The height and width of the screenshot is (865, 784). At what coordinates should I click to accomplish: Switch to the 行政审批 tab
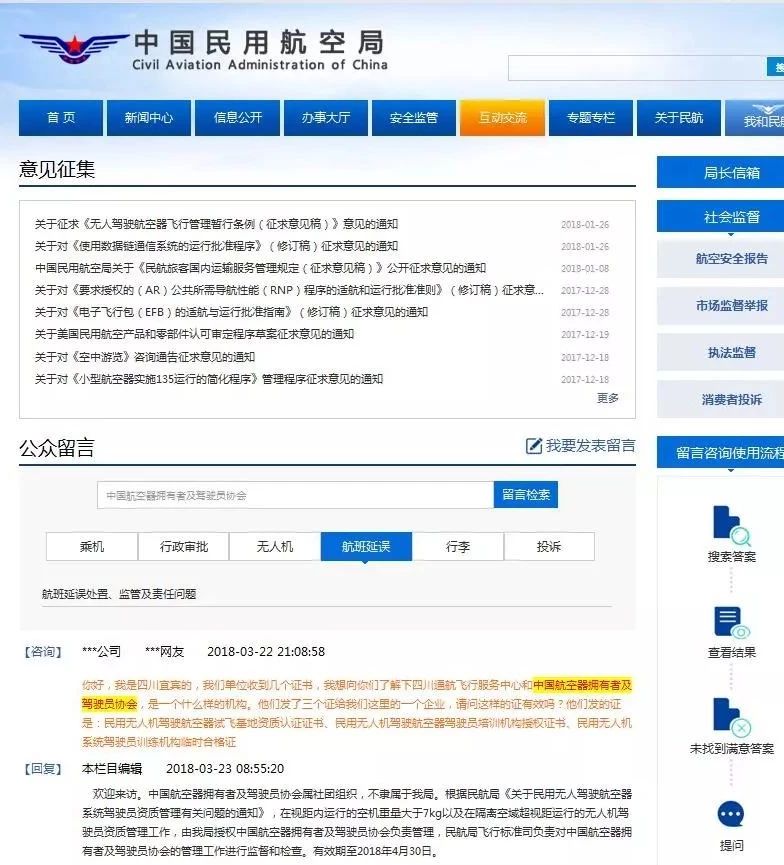point(184,547)
